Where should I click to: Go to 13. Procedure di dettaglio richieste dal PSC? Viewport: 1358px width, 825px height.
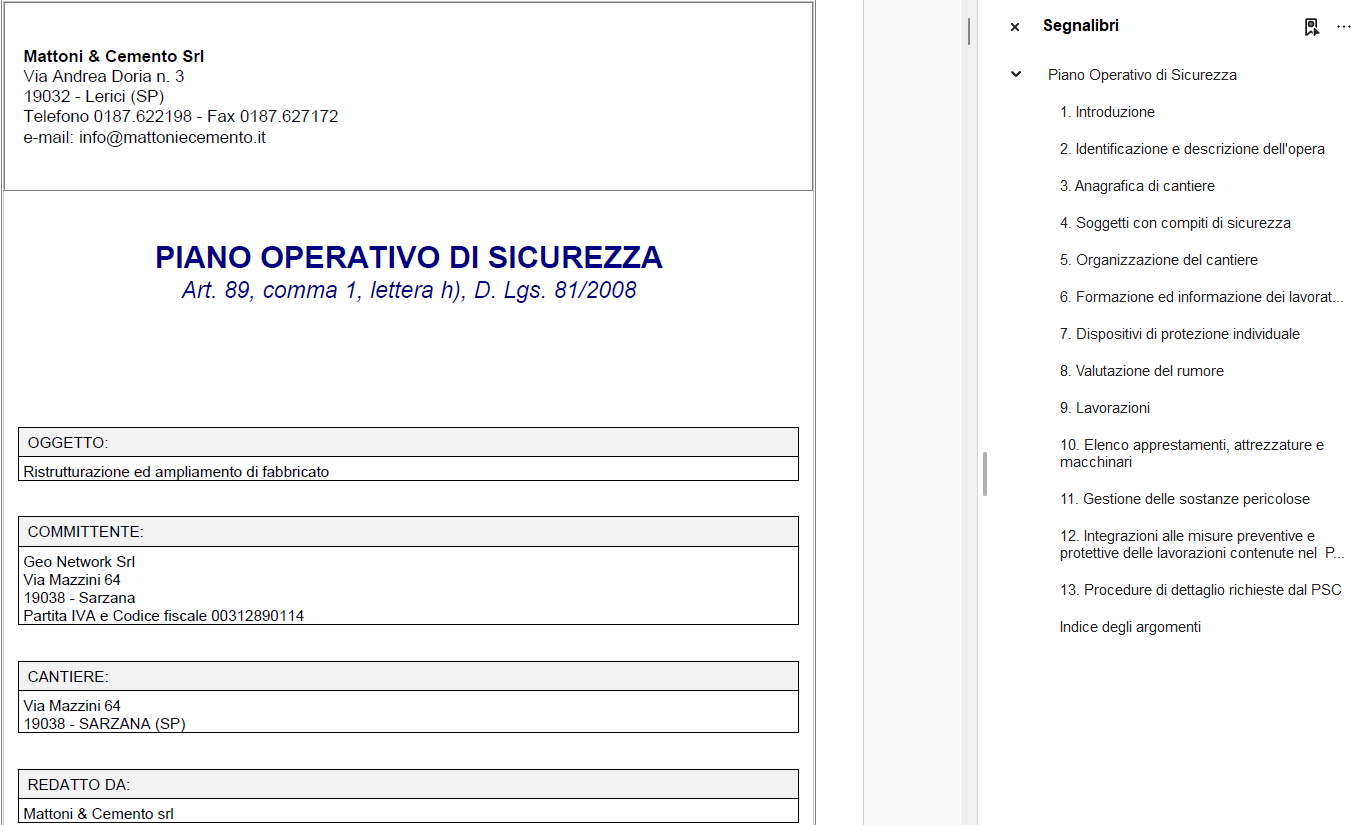pos(1200,590)
